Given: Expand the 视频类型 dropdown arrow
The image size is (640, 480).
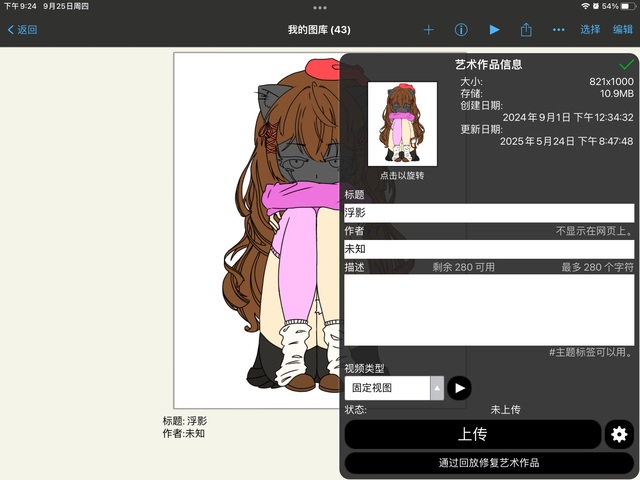Looking at the screenshot, I should [437, 388].
